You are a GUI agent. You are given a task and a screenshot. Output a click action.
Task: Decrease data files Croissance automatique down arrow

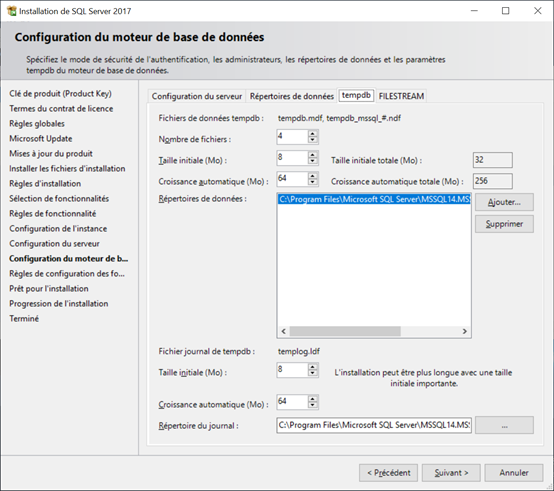coord(312,183)
